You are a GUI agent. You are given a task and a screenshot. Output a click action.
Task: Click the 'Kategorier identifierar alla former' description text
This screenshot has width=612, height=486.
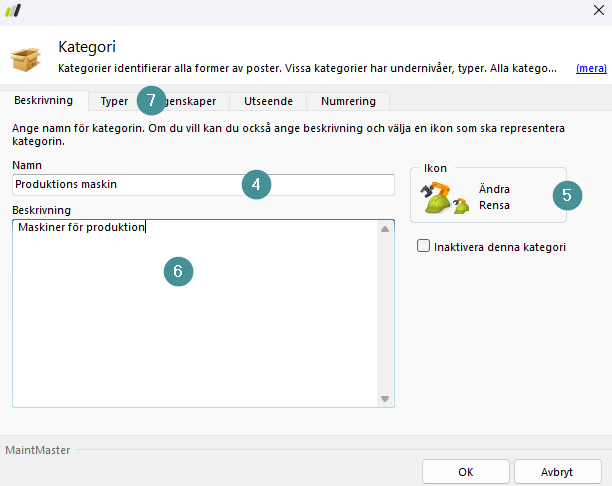[x=307, y=68]
